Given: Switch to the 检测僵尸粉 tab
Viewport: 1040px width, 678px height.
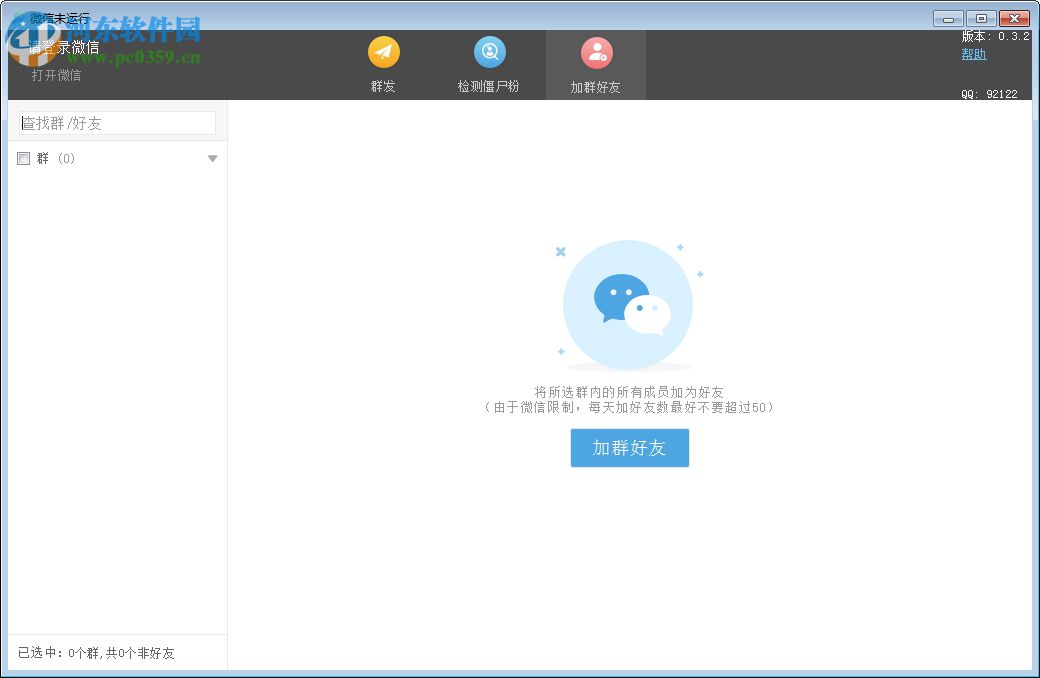Looking at the screenshot, I should (489, 65).
